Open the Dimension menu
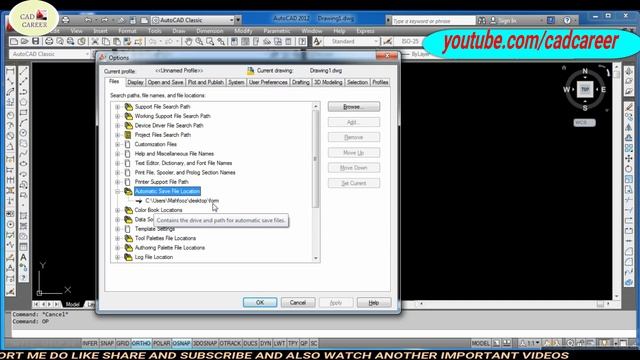The width and height of the screenshot is (640, 360). click(210, 31)
